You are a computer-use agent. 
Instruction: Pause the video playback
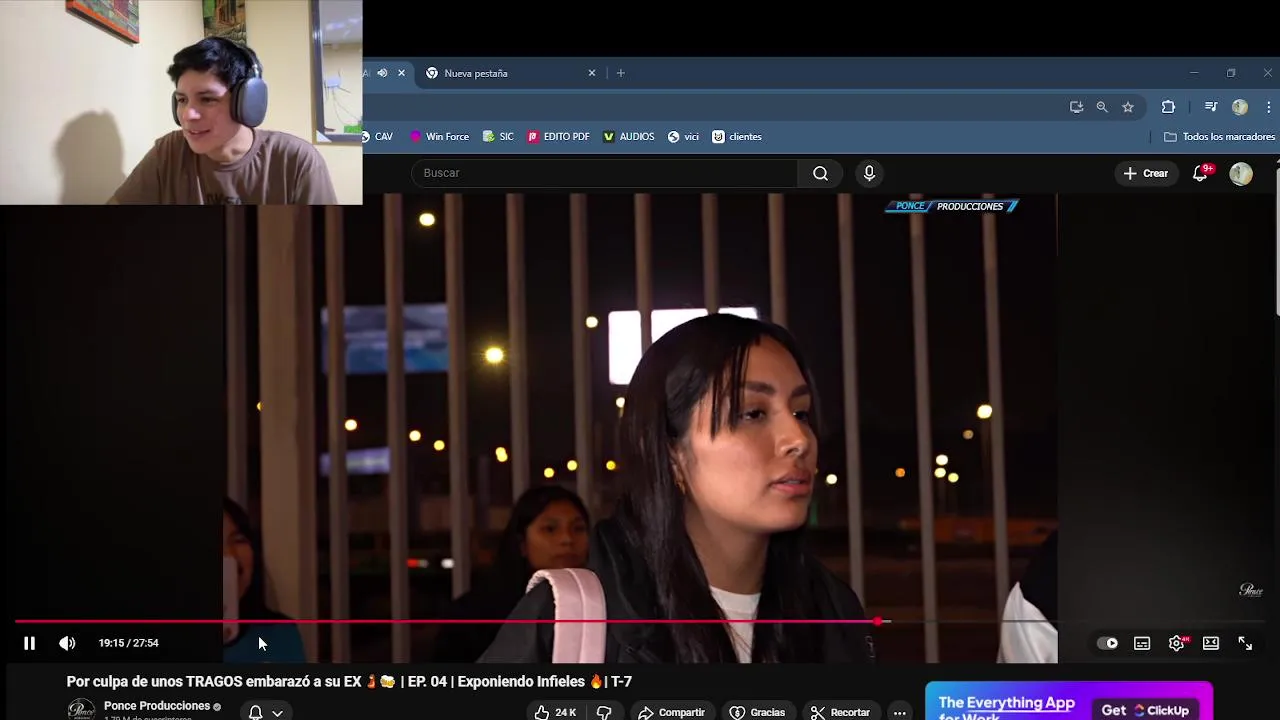[x=29, y=643]
